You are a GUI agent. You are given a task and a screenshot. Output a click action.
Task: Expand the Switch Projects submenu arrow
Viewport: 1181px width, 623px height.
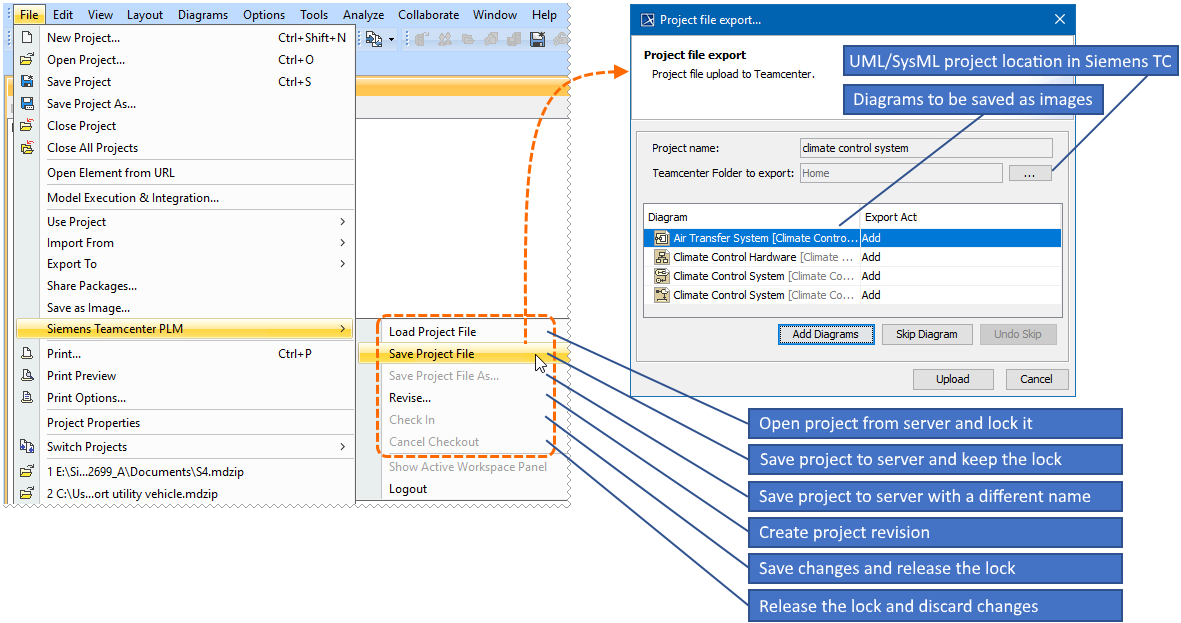point(343,446)
